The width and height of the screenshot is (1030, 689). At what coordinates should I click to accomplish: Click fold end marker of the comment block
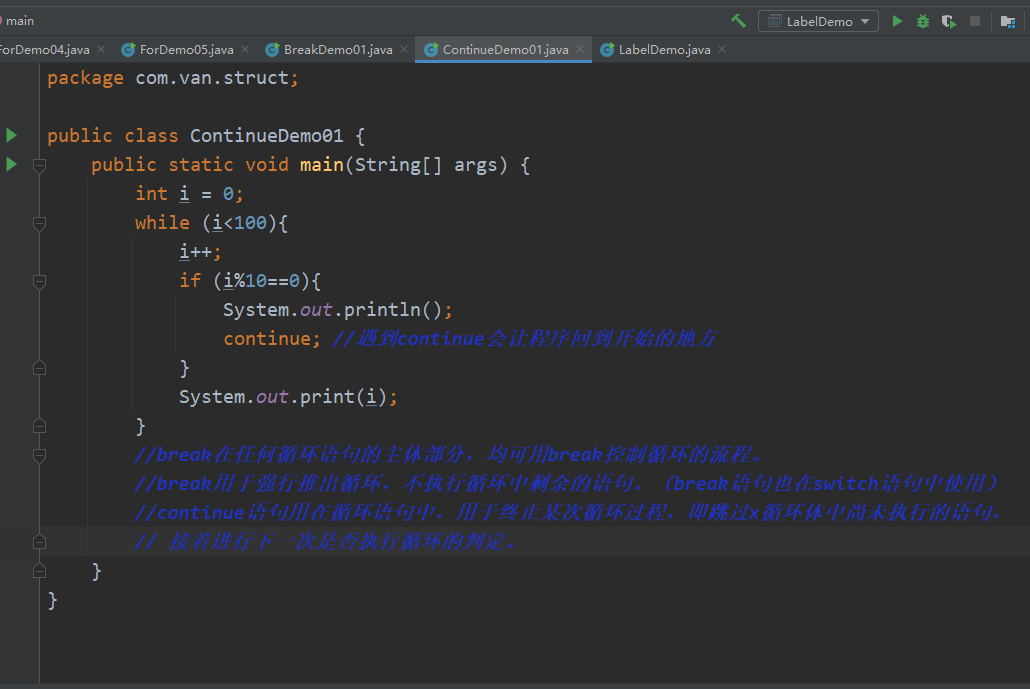[39, 542]
